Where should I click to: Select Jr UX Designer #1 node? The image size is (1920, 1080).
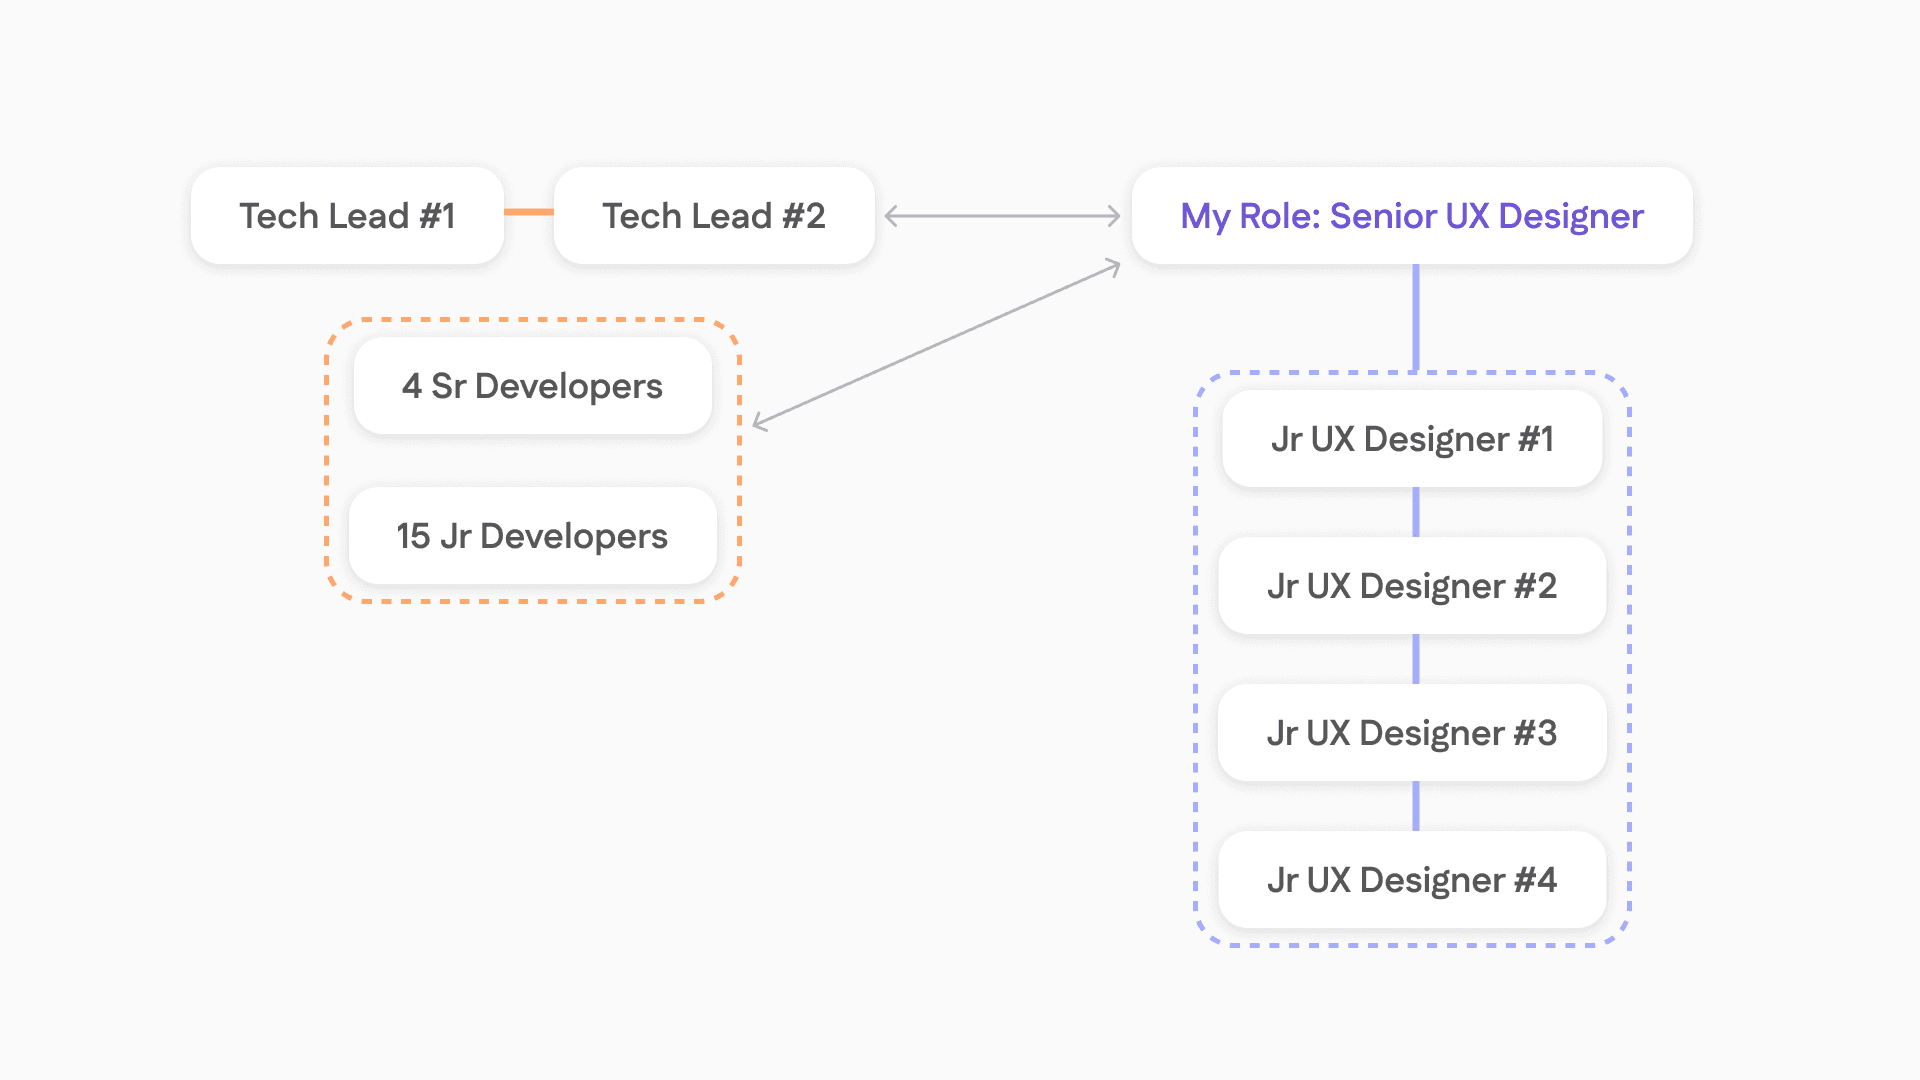pyautogui.click(x=1411, y=439)
